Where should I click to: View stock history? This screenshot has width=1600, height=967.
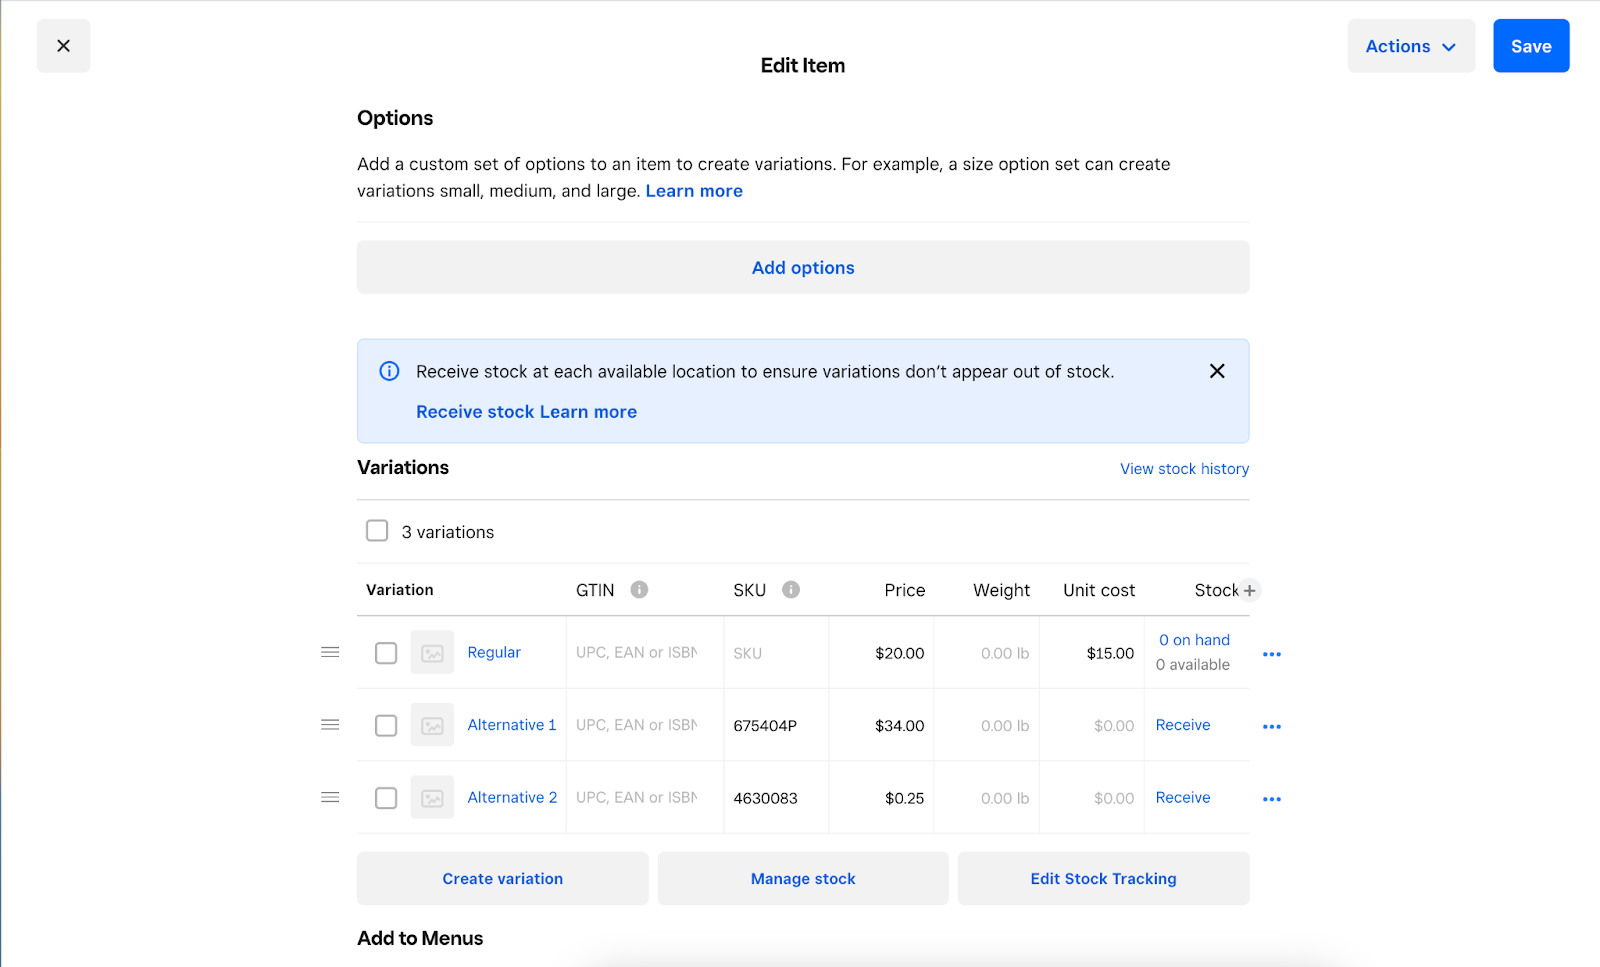(1184, 468)
